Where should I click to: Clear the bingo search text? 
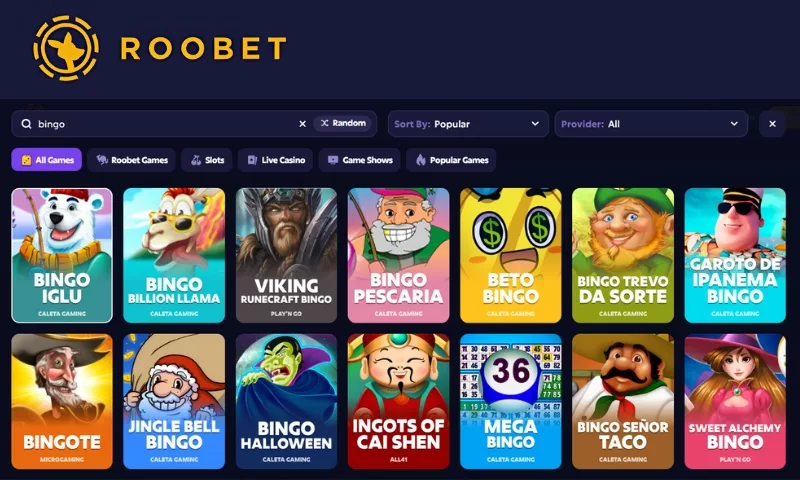pos(303,124)
